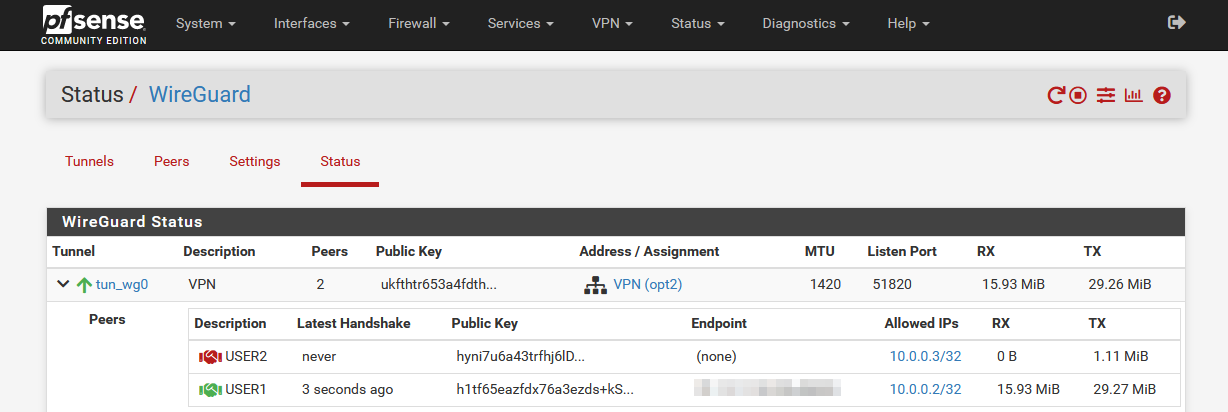Click the VPN (opt2) assignment link
Image resolution: width=1228 pixels, height=412 pixels.
[647, 284]
